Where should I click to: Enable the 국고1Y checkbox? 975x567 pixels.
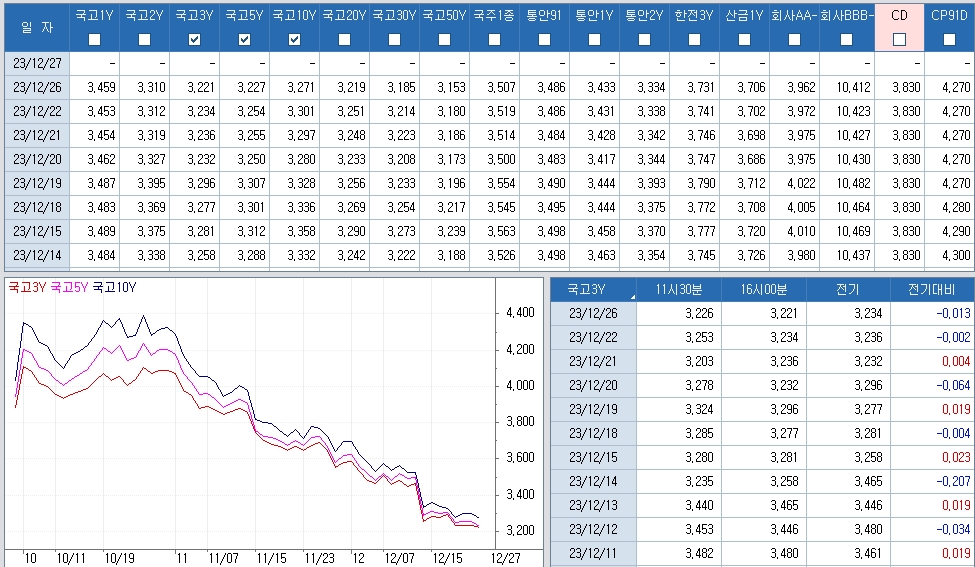tap(95, 40)
